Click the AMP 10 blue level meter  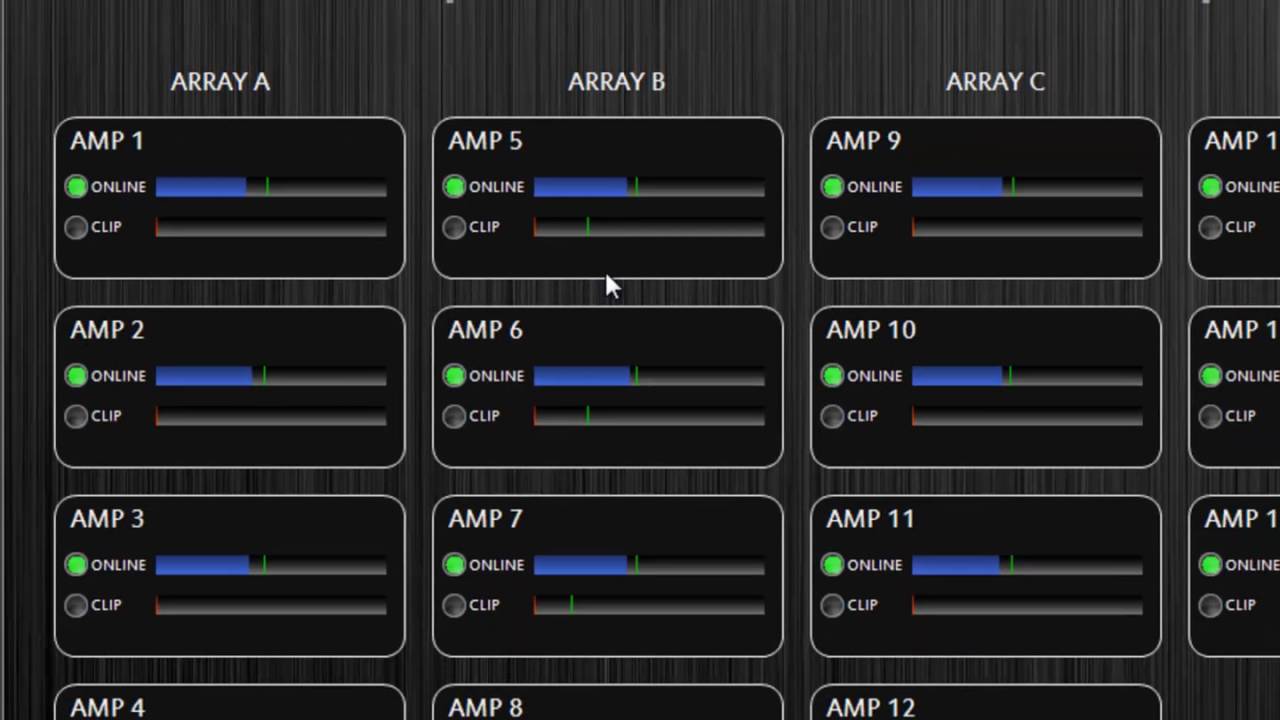click(1027, 376)
